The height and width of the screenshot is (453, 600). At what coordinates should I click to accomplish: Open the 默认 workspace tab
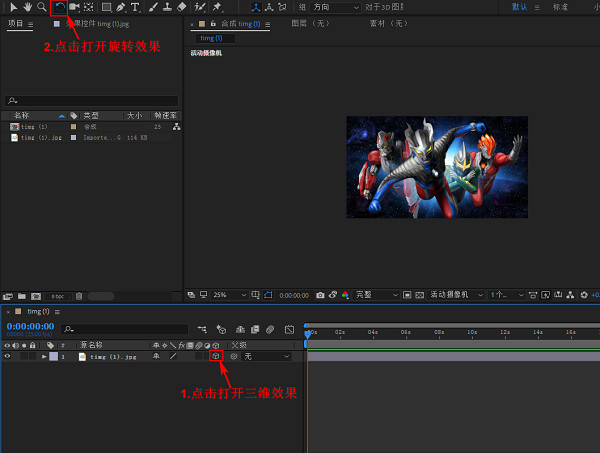click(520, 7)
